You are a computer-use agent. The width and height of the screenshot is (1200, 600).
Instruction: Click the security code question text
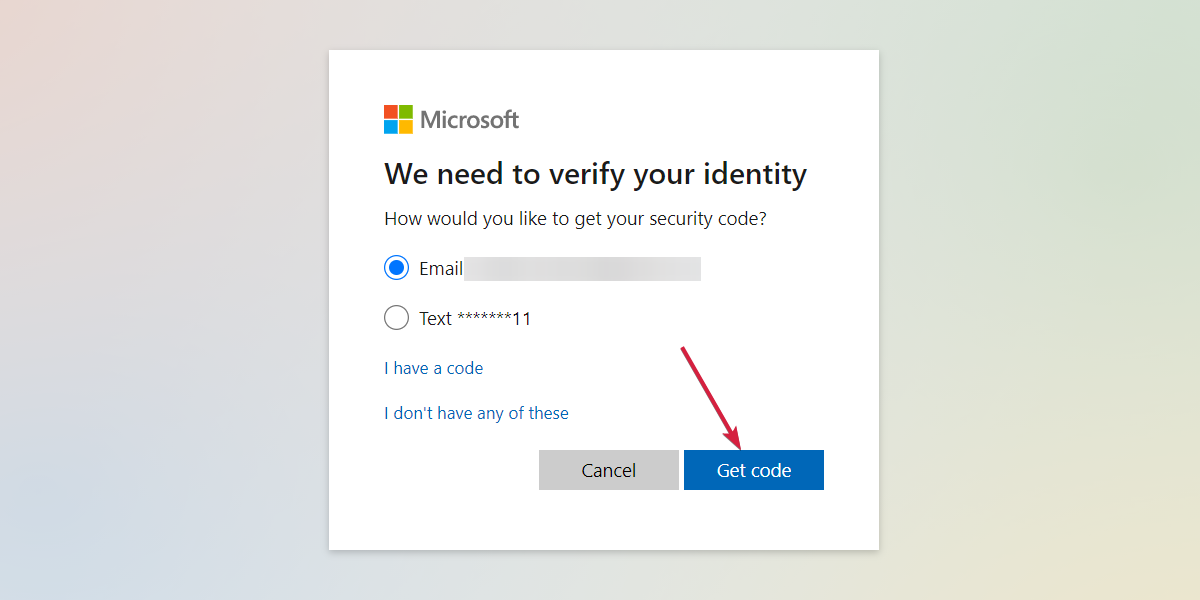tap(575, 219)
